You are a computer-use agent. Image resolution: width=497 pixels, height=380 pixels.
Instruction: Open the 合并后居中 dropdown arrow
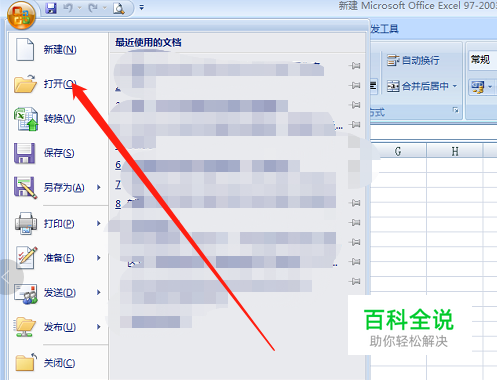pyautogui.click(x=455, y=86)
